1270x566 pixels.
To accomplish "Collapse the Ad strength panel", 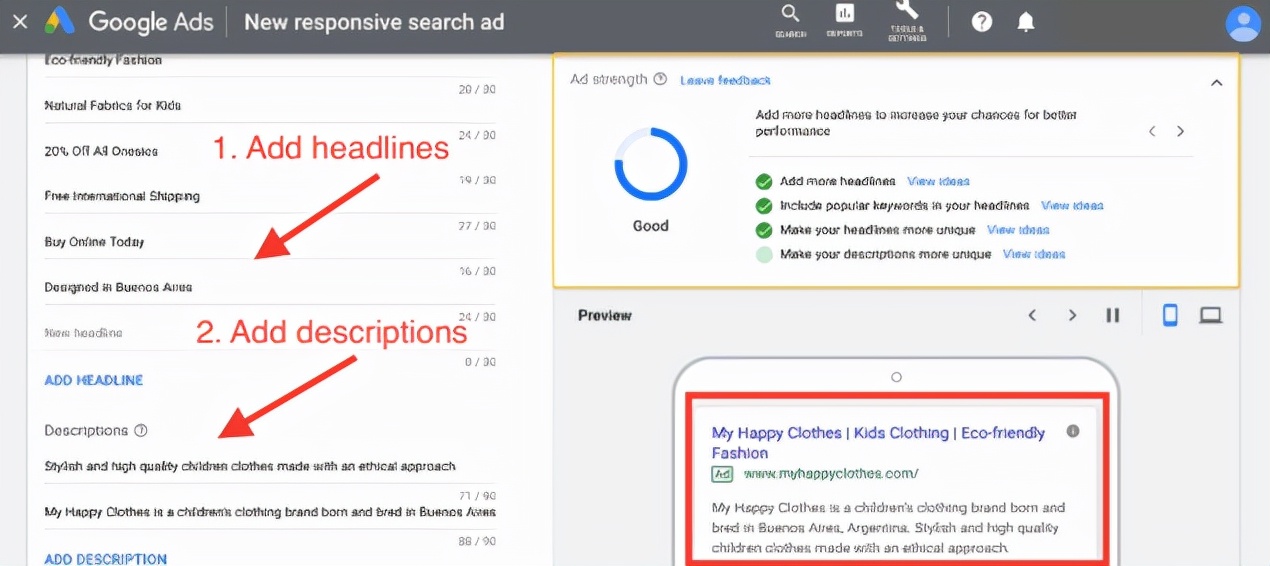I will pyautogui.click(x=1216, y=83).
